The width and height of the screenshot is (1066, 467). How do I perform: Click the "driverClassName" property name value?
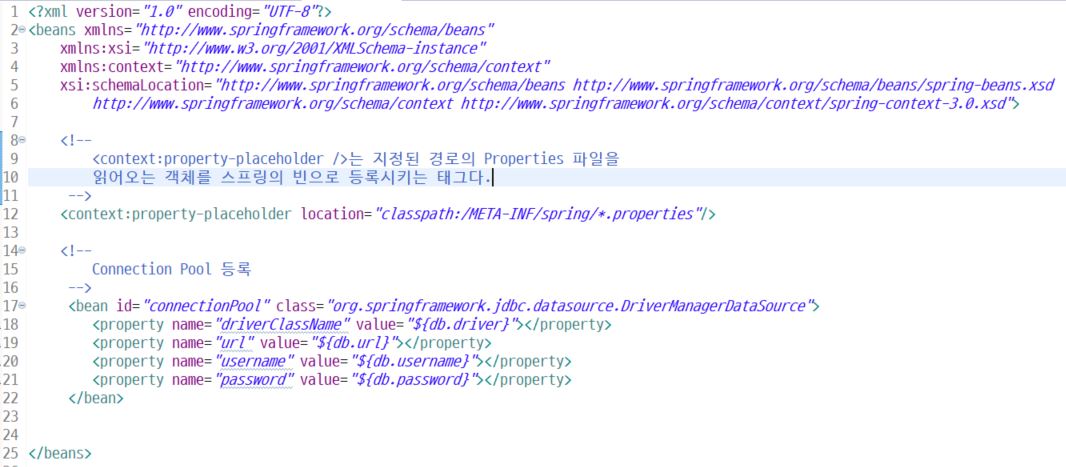[283, 324]
